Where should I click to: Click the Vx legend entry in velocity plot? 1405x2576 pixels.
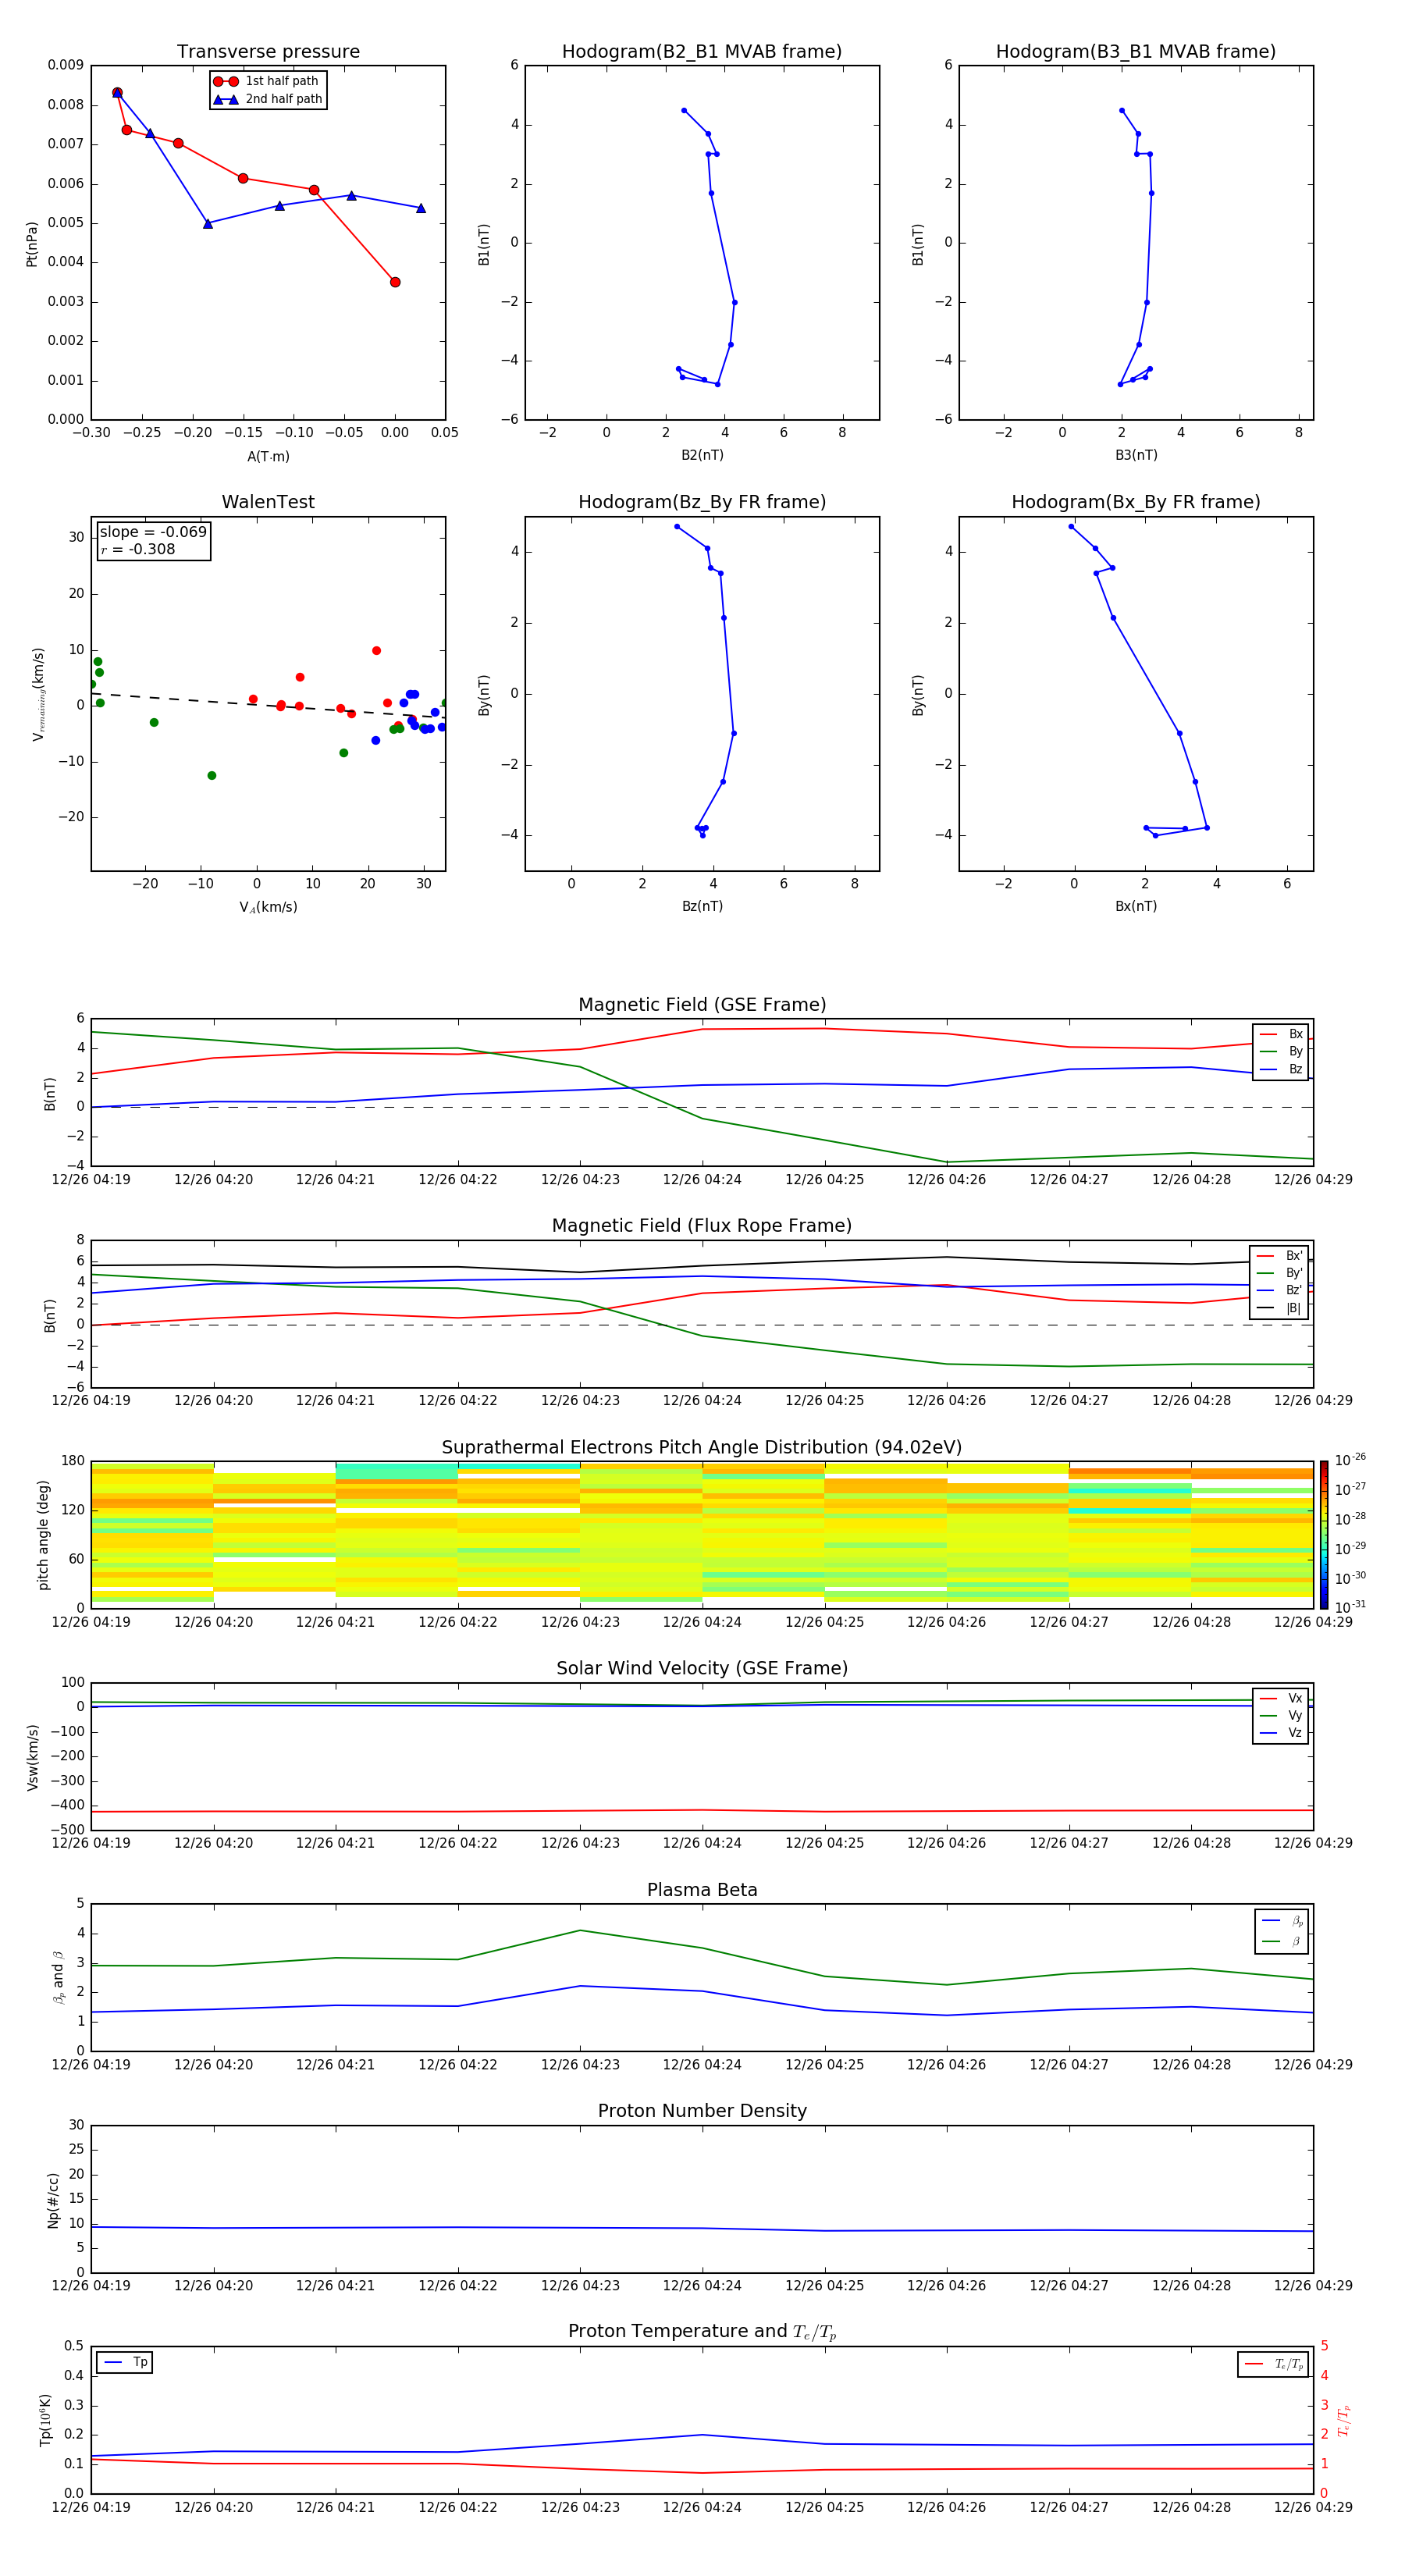[1281, 1698]
